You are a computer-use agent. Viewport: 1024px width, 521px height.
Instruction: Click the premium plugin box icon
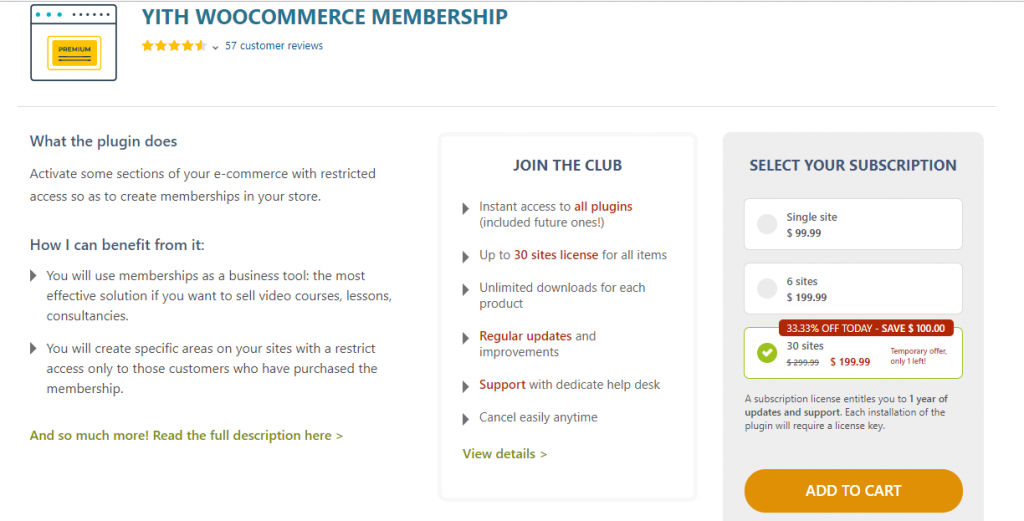tap(73, 42)
